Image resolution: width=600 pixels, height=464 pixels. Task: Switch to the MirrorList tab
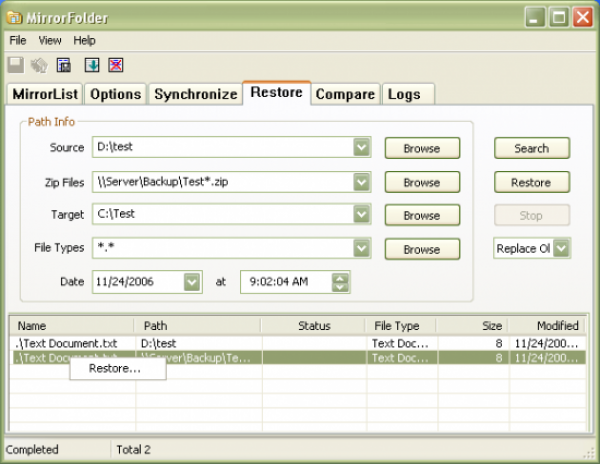[x=45, y=94]
